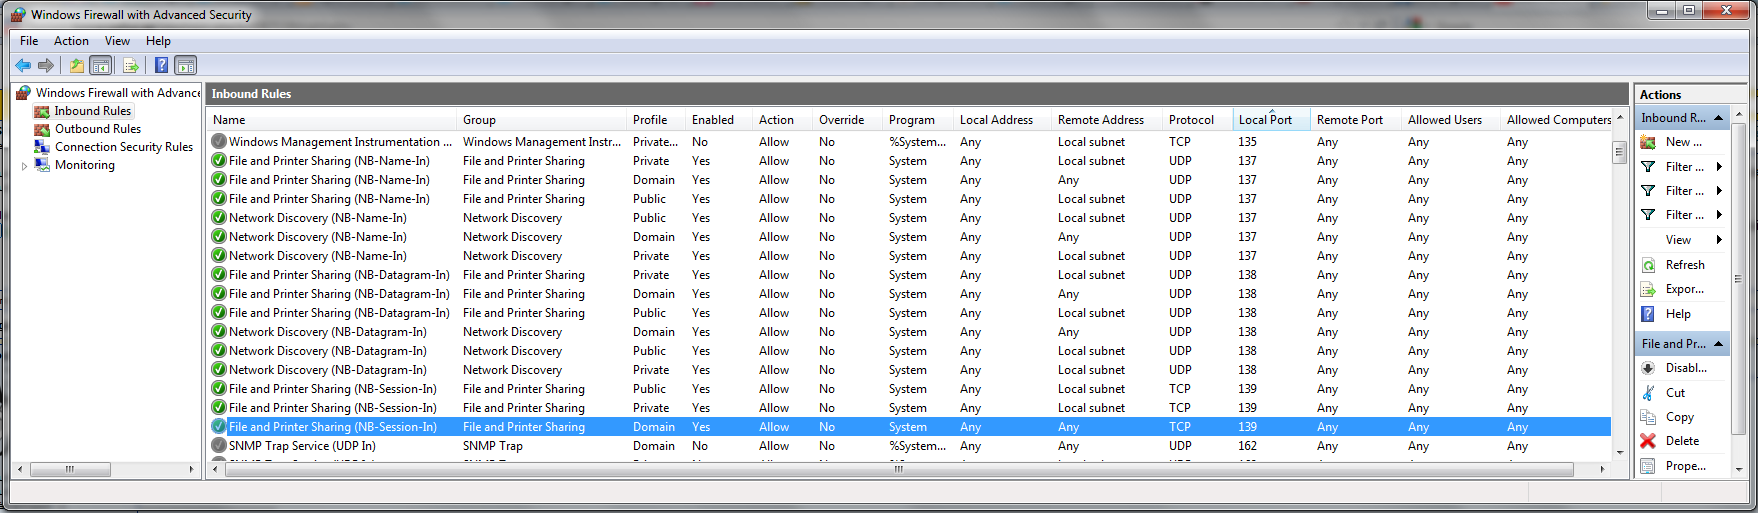The image size is (1758, 513).
Task: Click the Up one level toolbar icon
Action: click(x=76, y=65)
